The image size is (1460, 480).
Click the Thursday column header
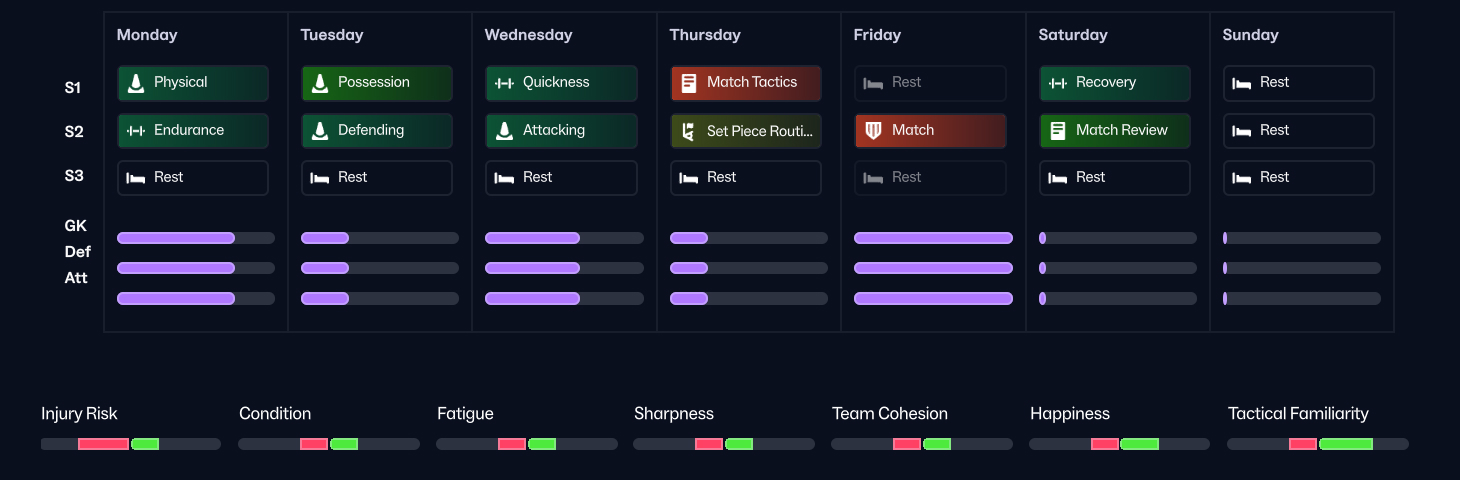(x=705, y=35)
